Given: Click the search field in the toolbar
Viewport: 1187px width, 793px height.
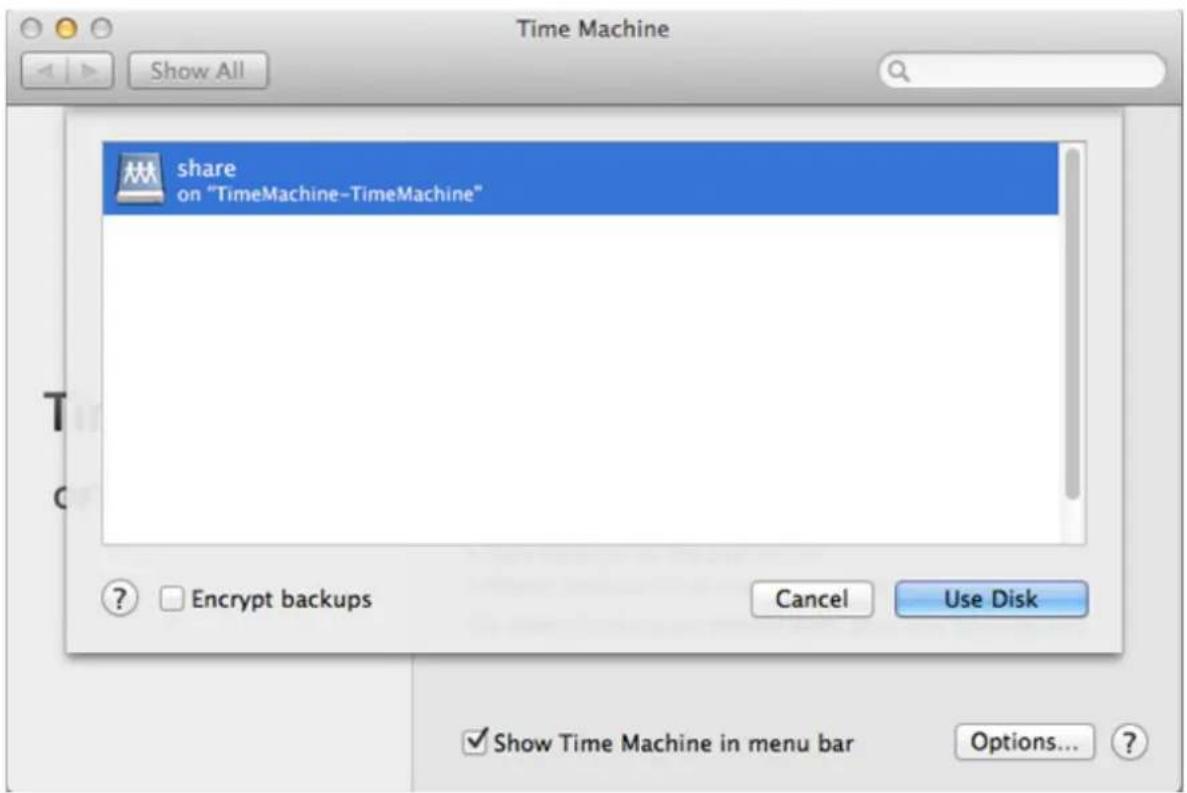Looking at the screenshot, I should [1022, 70].
